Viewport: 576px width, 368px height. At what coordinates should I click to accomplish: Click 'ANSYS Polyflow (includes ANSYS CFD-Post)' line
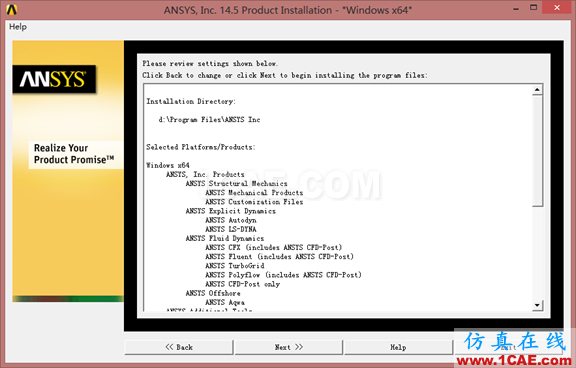coord(283,275)
